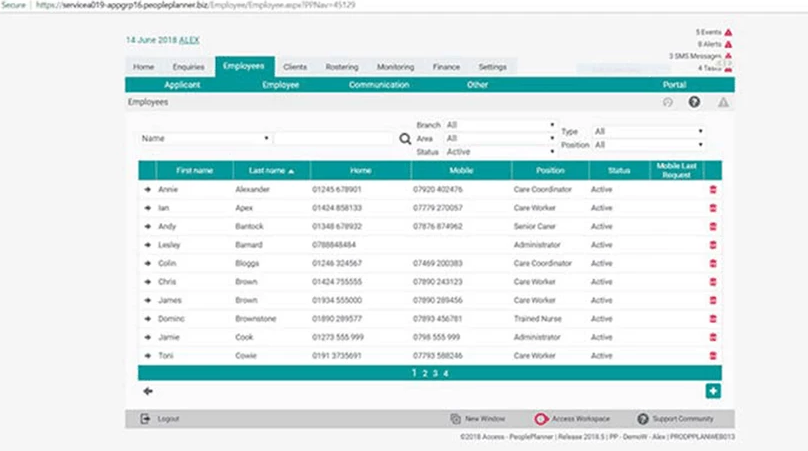808x451 pixels.
Task: Open Lesley Barnard's record with the arrow icon
Action: pyautogui.click(x=147, y=245)
